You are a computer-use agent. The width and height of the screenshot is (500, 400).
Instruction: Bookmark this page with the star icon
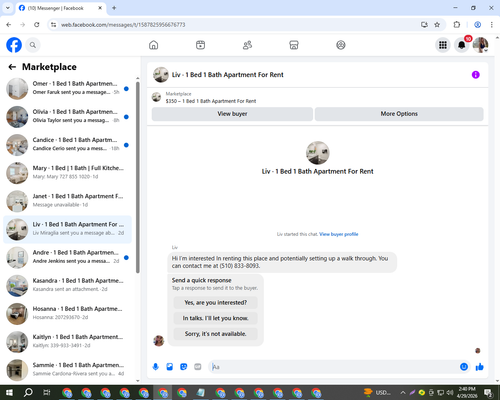pos(437,25)
